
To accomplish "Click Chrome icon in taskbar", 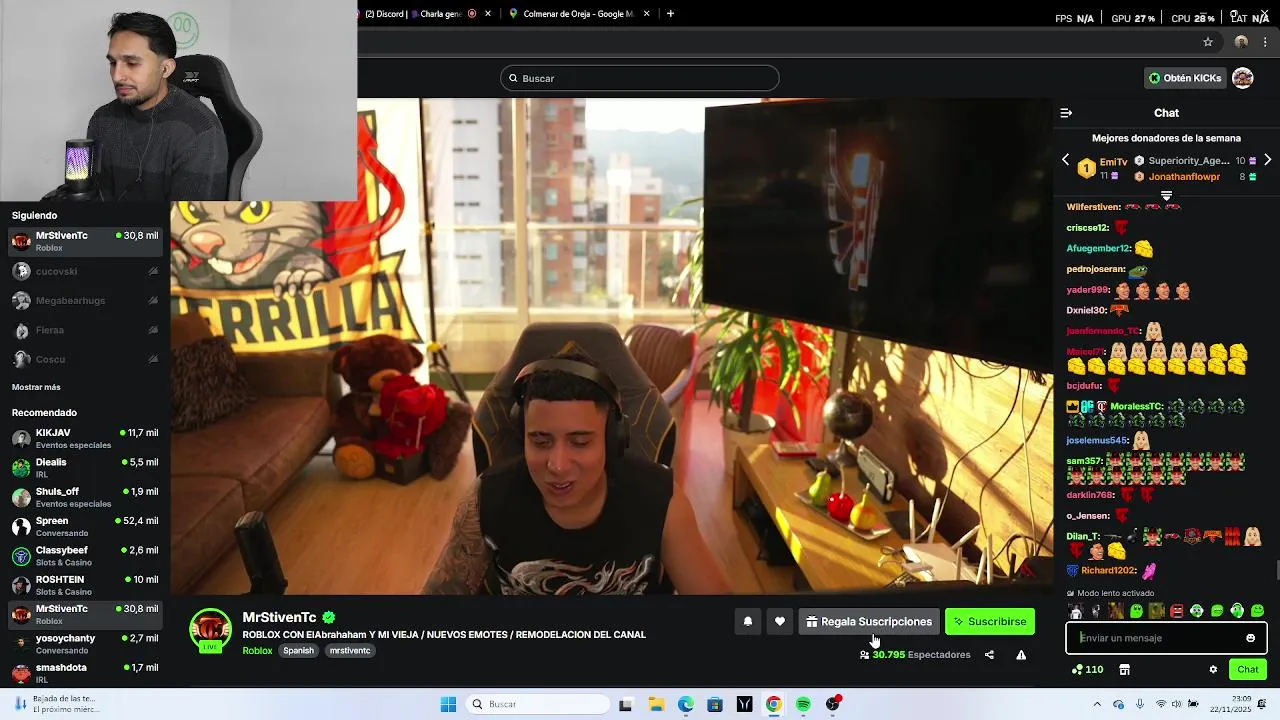I will click(773, 704).
